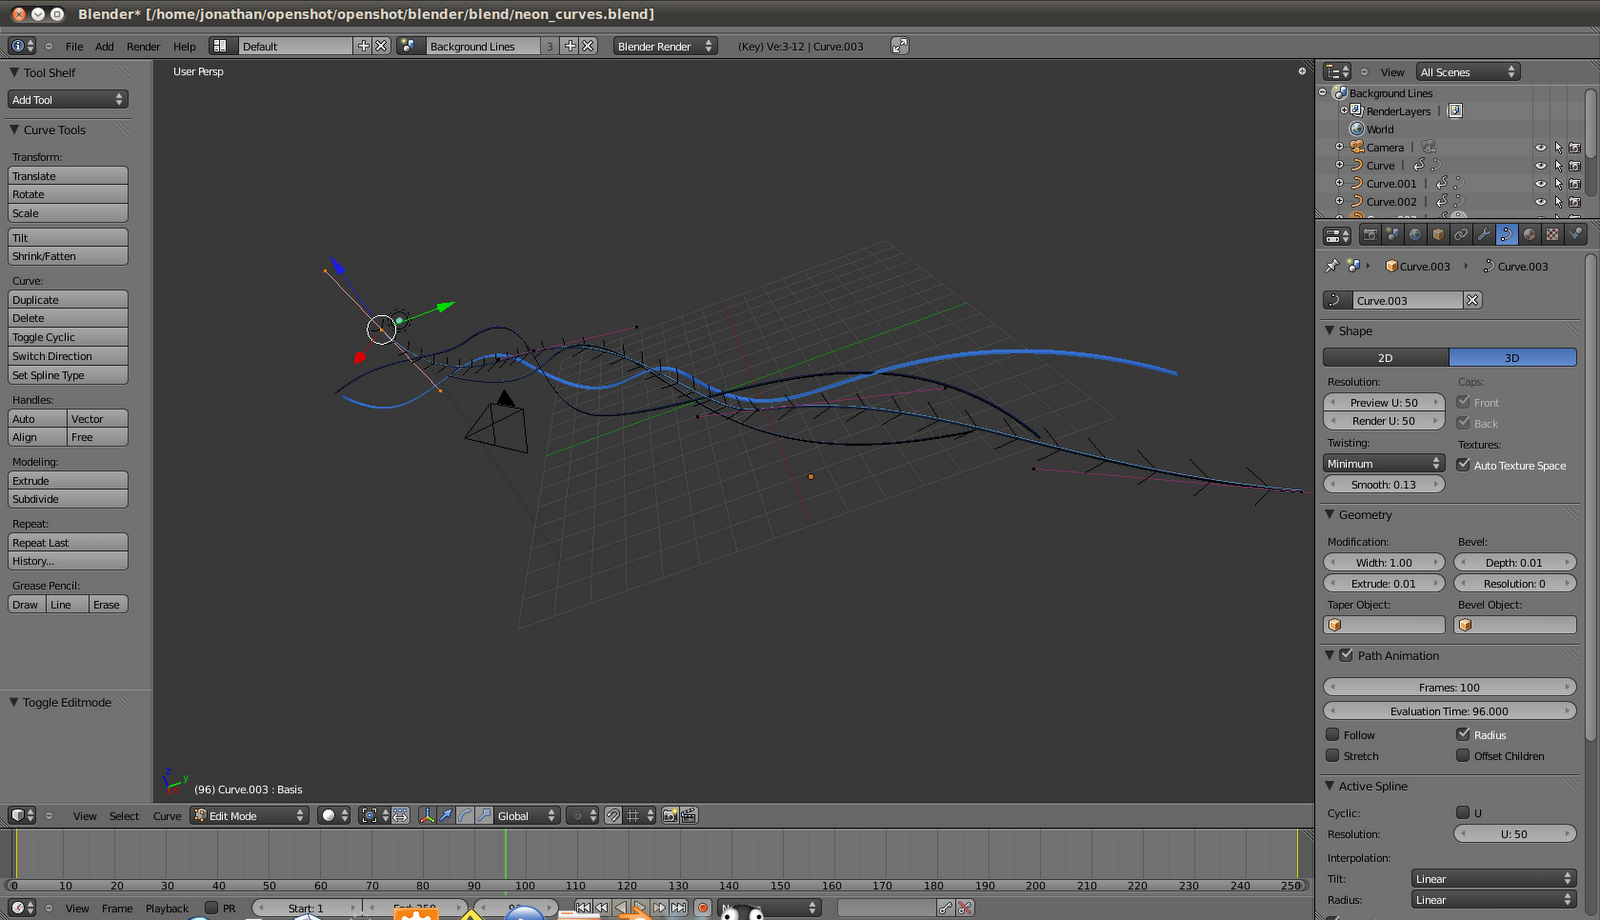Viewport: 1600px width, 920px height.
Task: Open the World properties globe tab
Action: pos(1415,235)
